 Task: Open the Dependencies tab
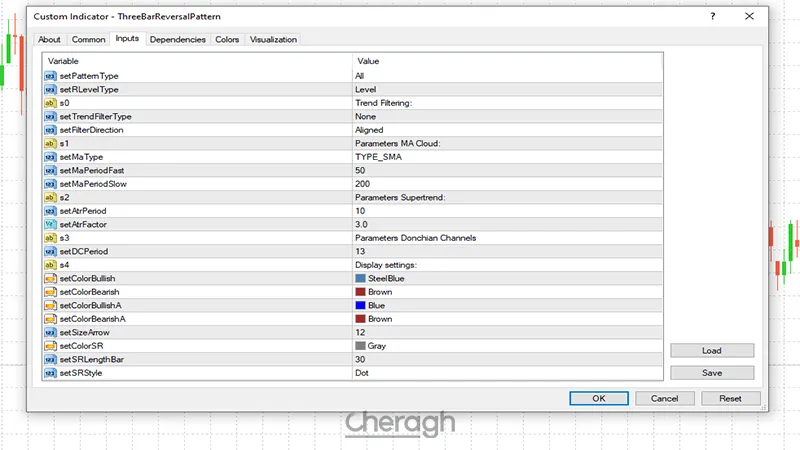pos(178,39)
